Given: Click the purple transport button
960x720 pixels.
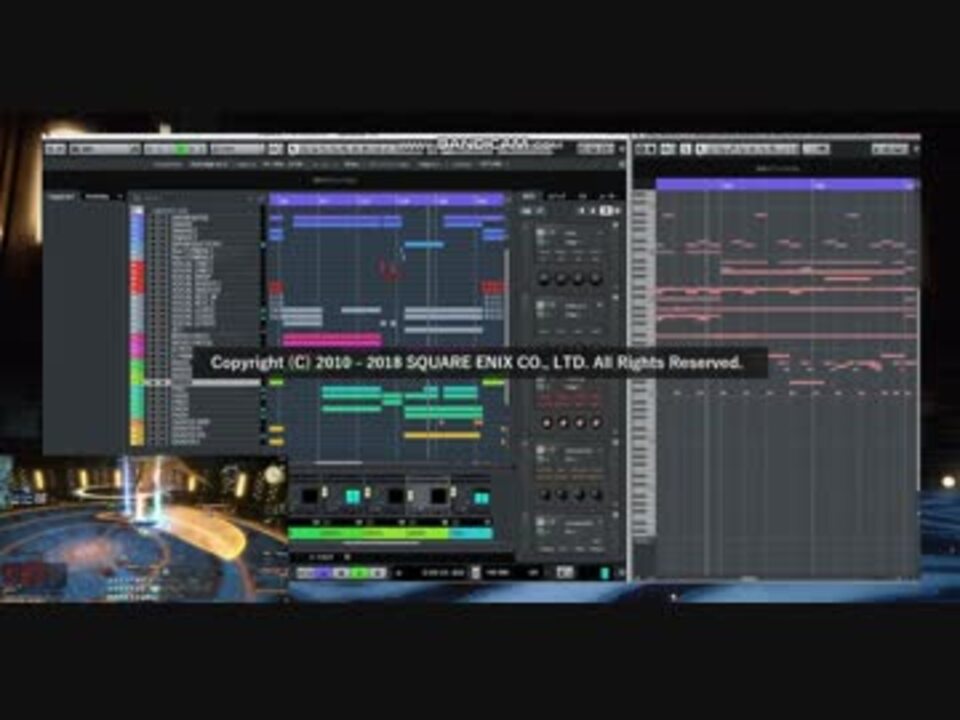Looking at the screenshot, I should 323,572.
